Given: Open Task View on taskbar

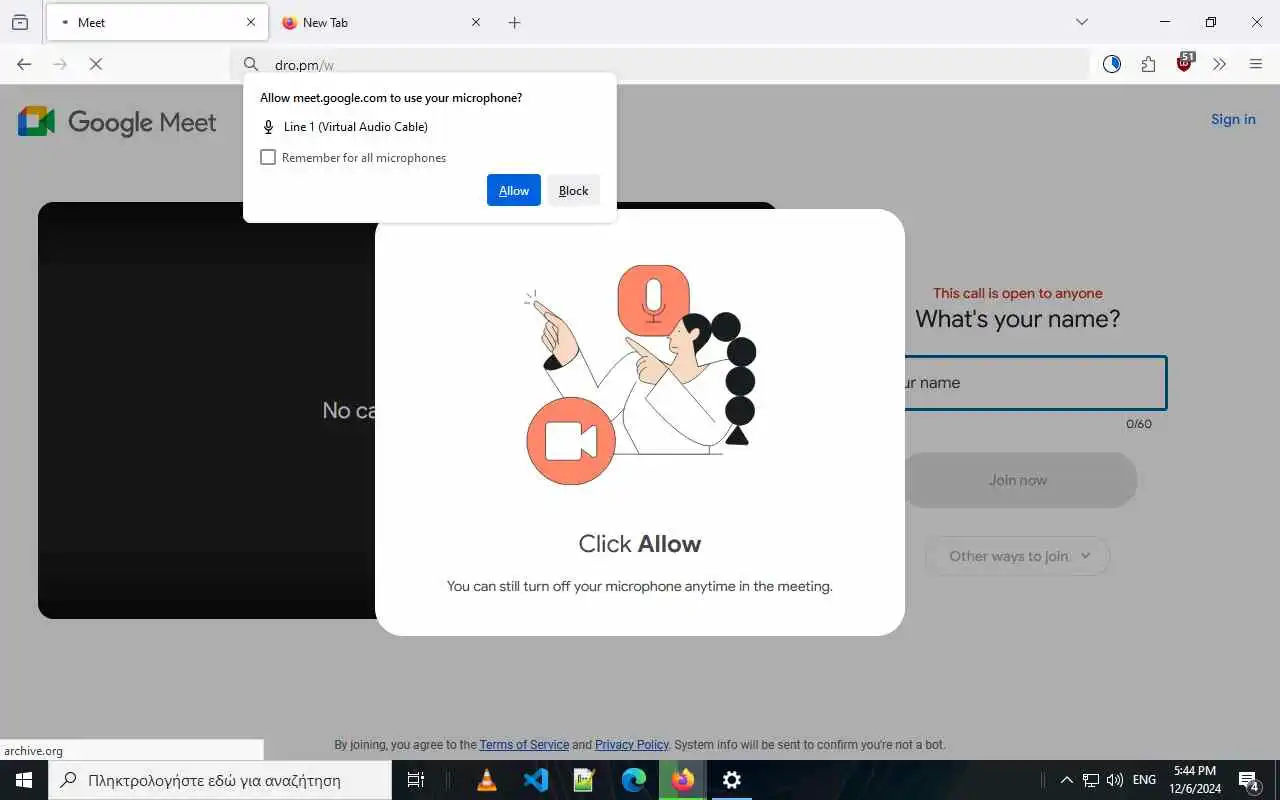Looking at the screenshot, I should 416,780.
